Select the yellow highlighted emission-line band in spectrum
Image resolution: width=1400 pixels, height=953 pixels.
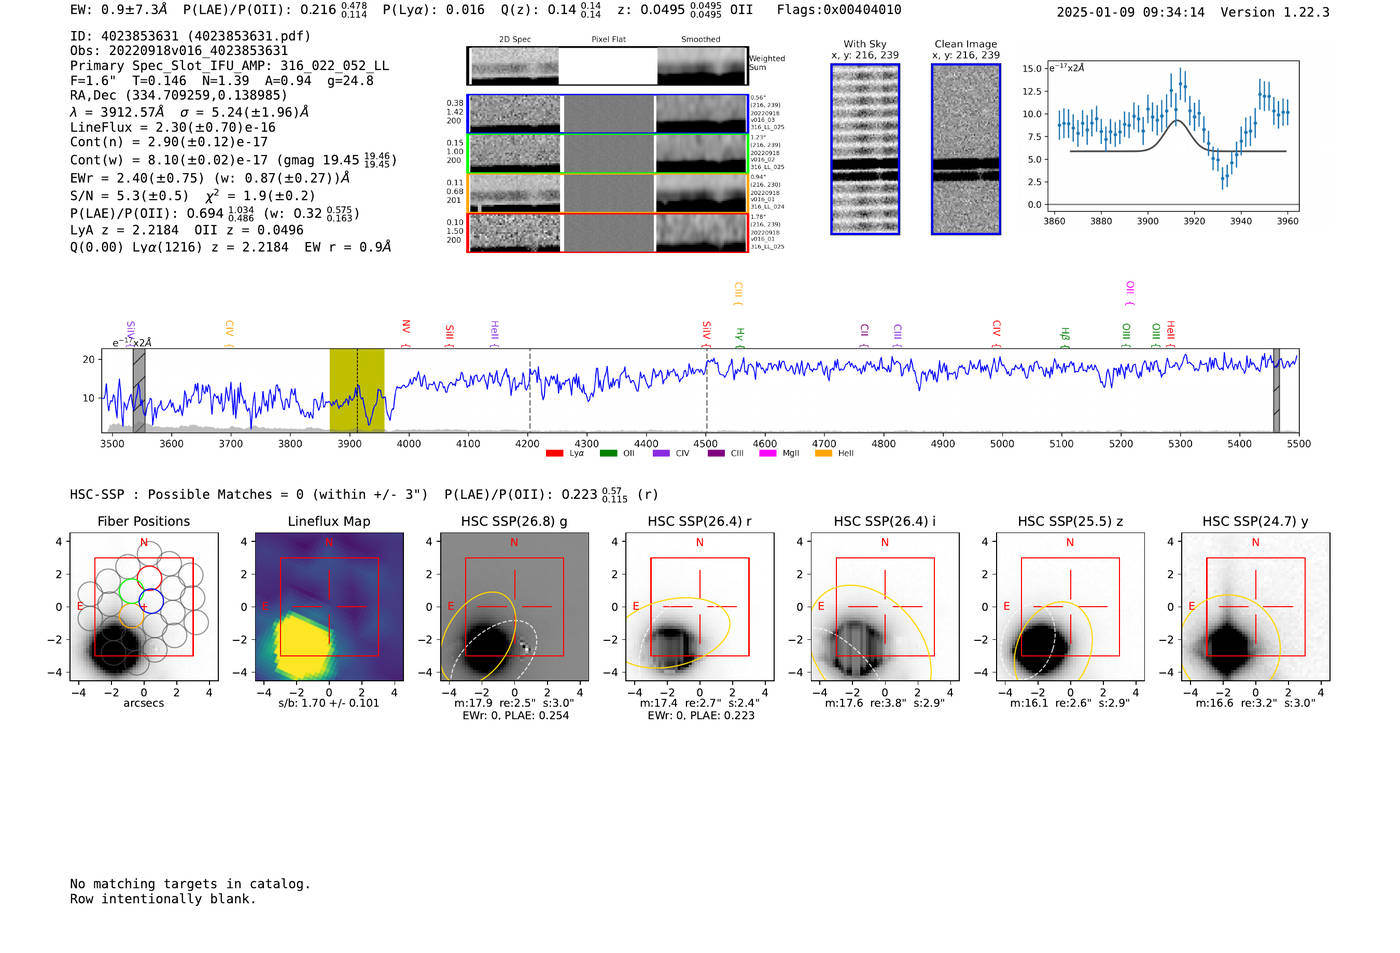357,390
